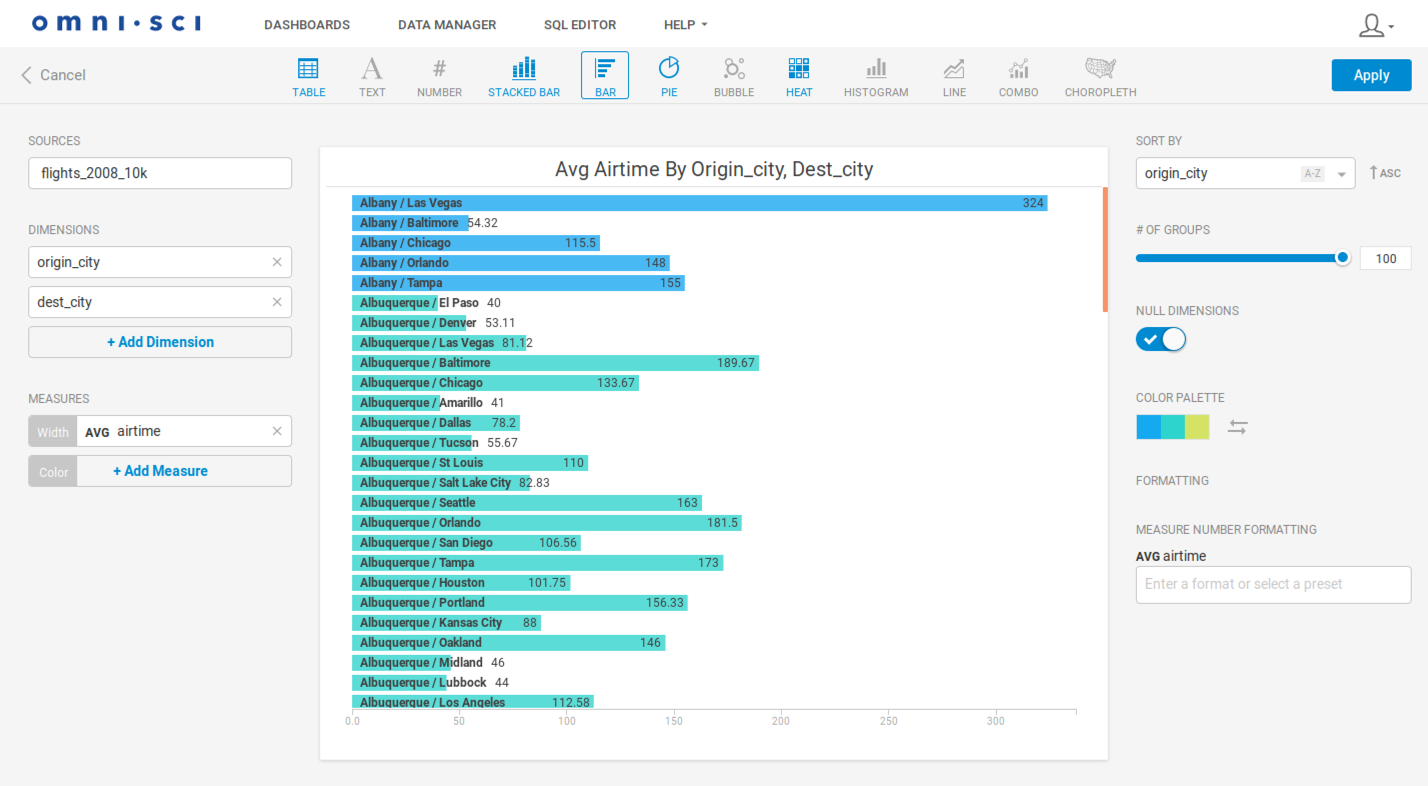Click the Albuquerque / Tampa bar
Viewport: 1428px width, 786px height.
click(x=537, y=563)
